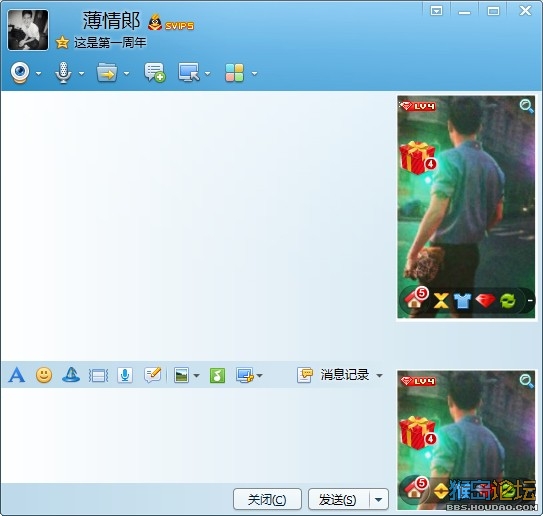Open font settings with the A icon
This screenshot has width=543, height=516.
(x=17, y=375)
